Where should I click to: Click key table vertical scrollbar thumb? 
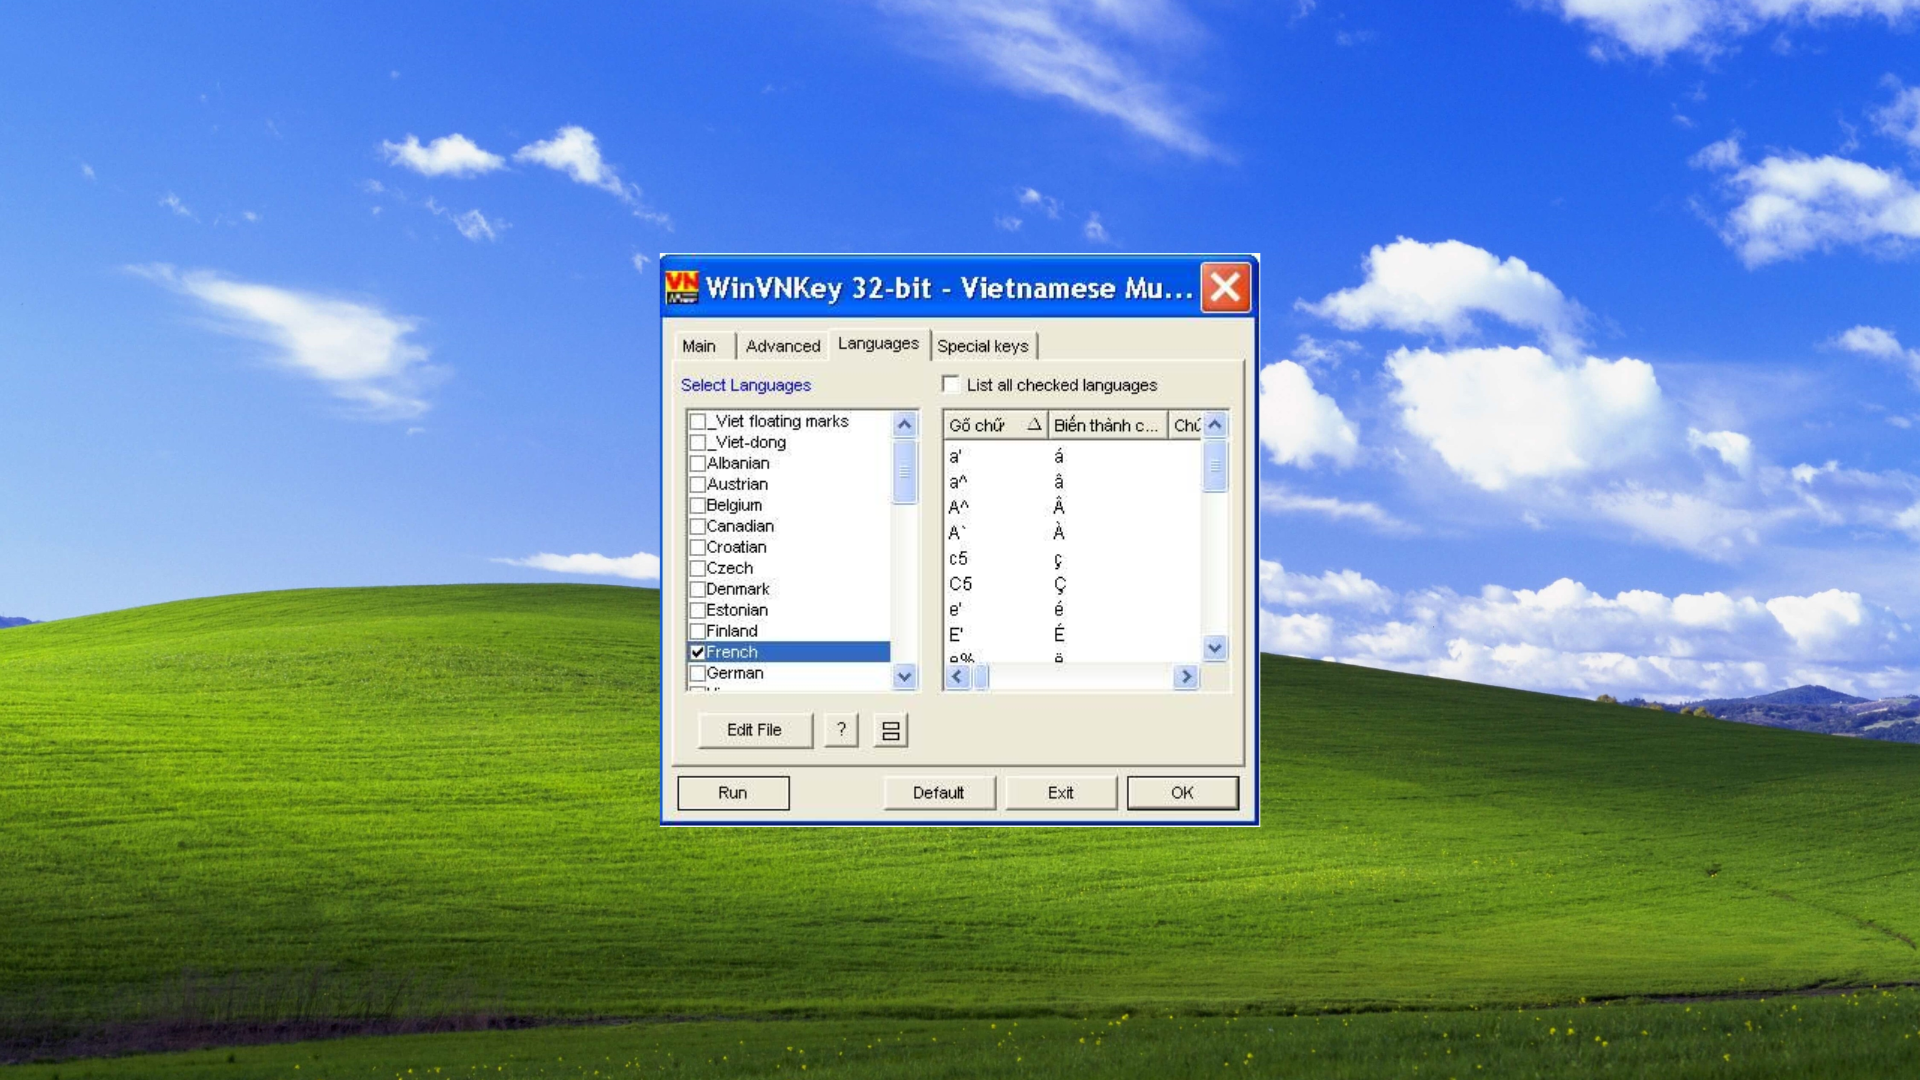[x=1215, y=466]
